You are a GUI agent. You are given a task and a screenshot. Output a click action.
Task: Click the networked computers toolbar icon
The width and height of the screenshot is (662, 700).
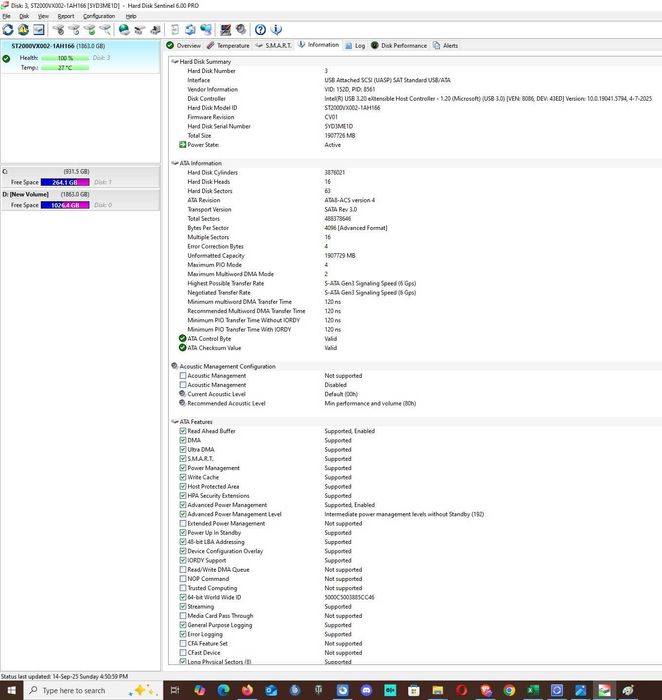coord(206,30)
